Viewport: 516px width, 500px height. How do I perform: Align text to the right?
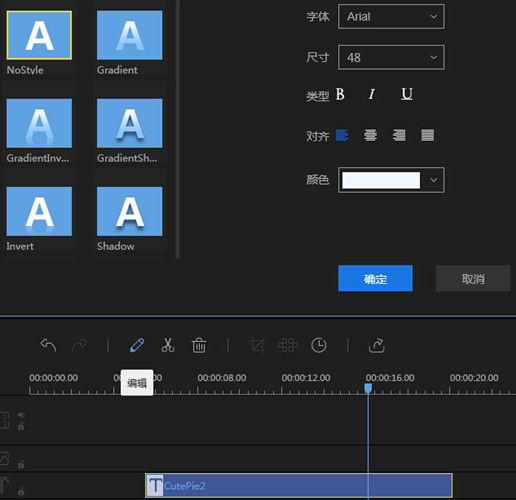pyautogui.click(x=399, y=135)
